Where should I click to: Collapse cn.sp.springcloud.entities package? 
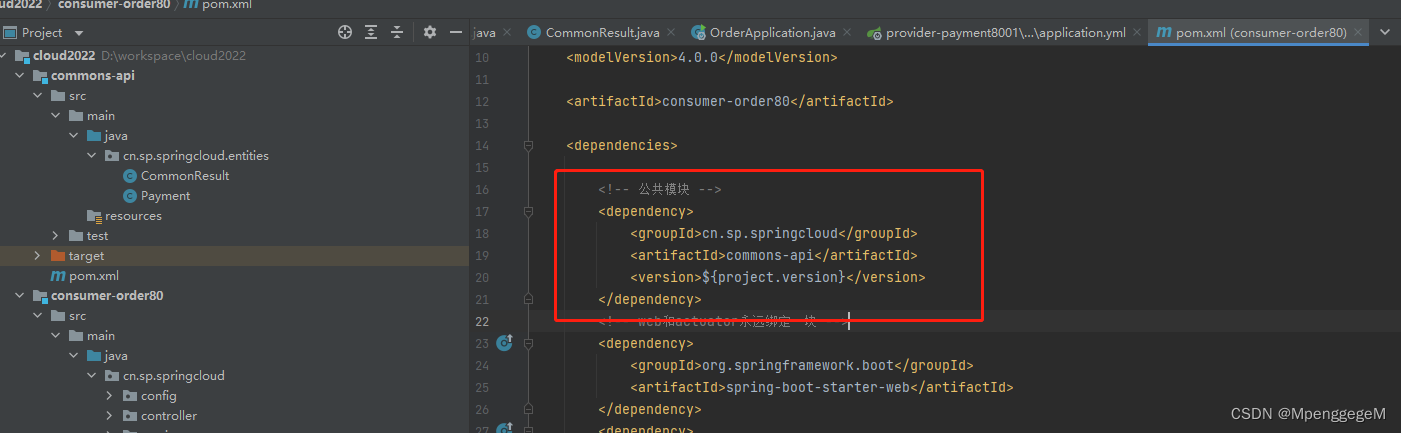point(92,156)
